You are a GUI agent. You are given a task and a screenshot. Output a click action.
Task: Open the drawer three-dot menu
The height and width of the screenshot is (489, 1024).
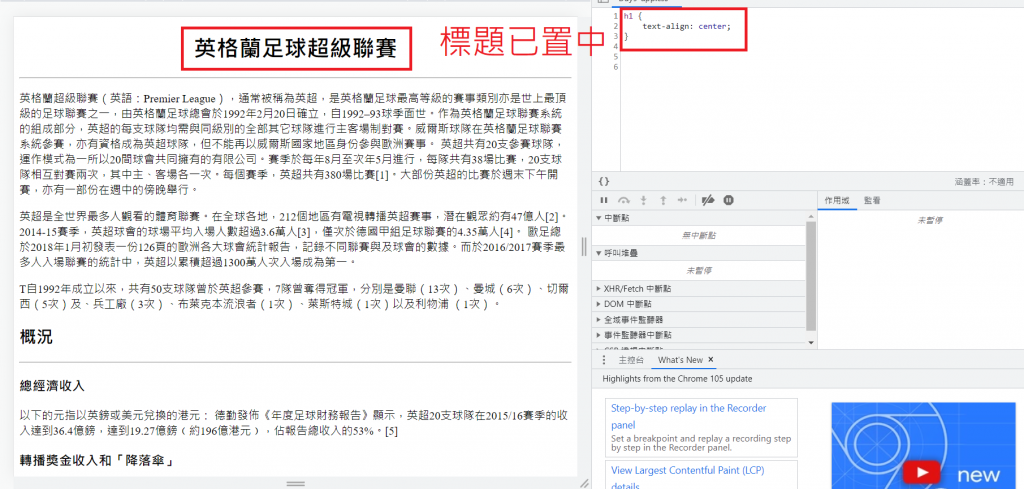click(x=604, y=360)
